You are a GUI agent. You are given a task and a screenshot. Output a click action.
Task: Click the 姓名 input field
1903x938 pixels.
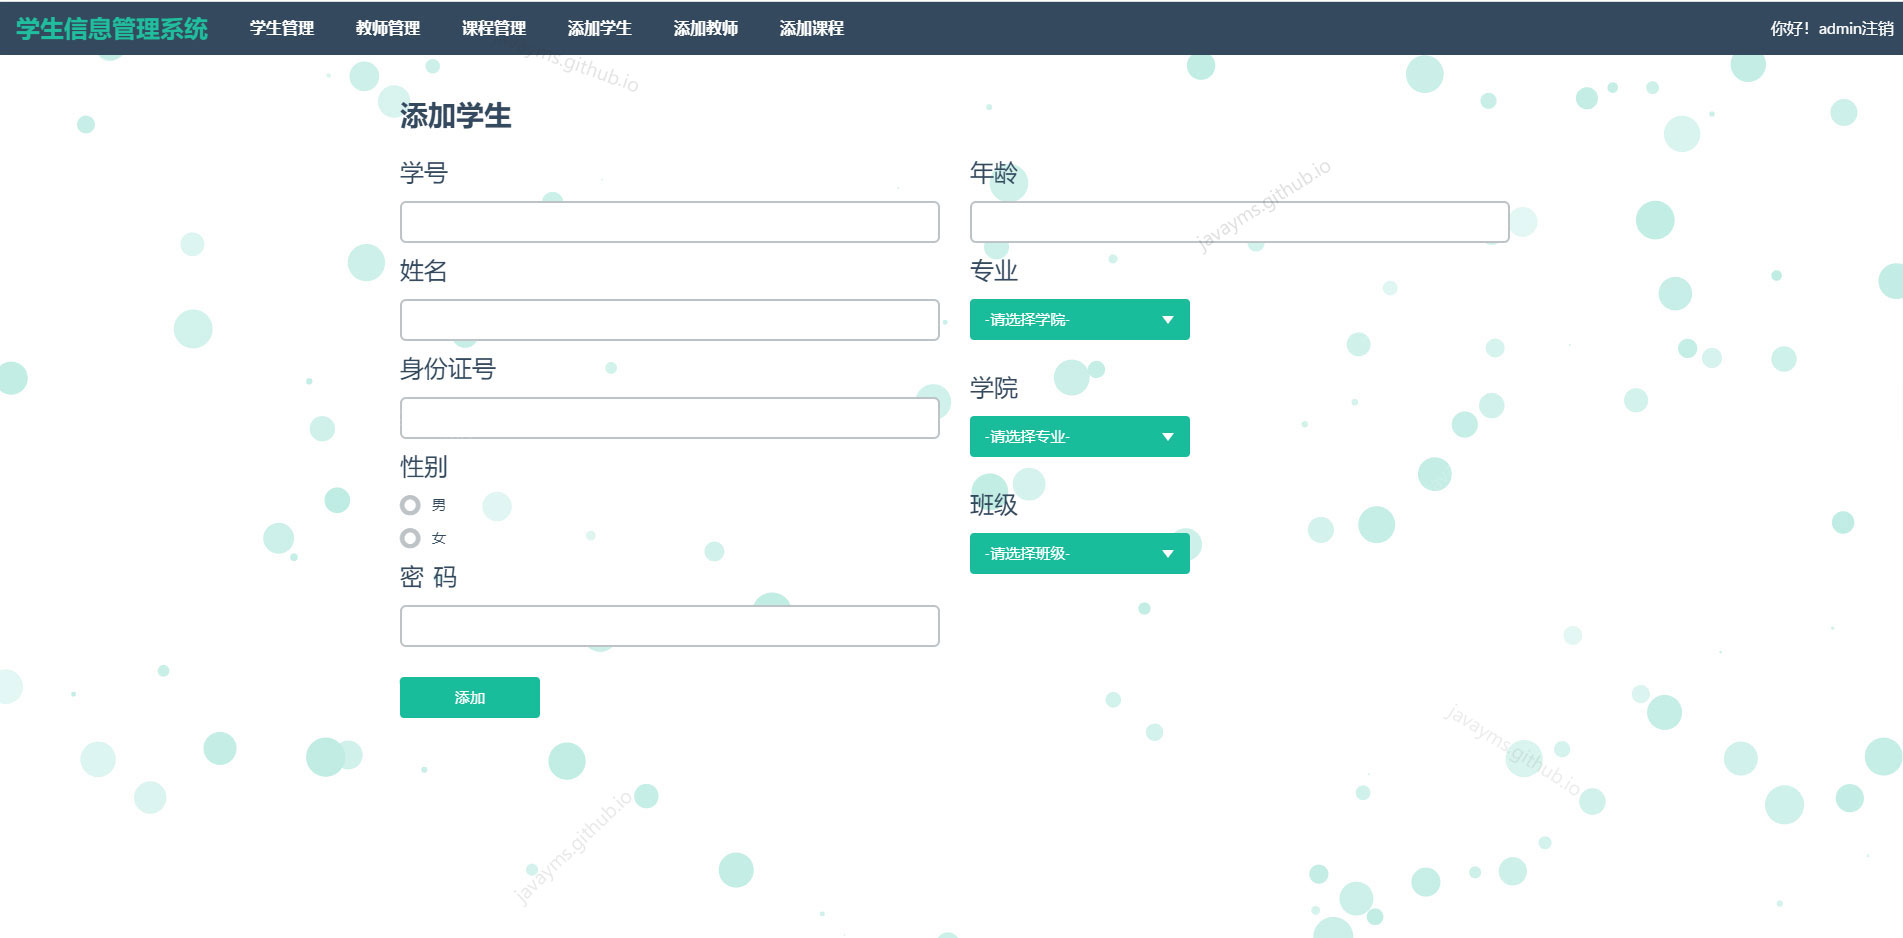click(x=669, y=319)
